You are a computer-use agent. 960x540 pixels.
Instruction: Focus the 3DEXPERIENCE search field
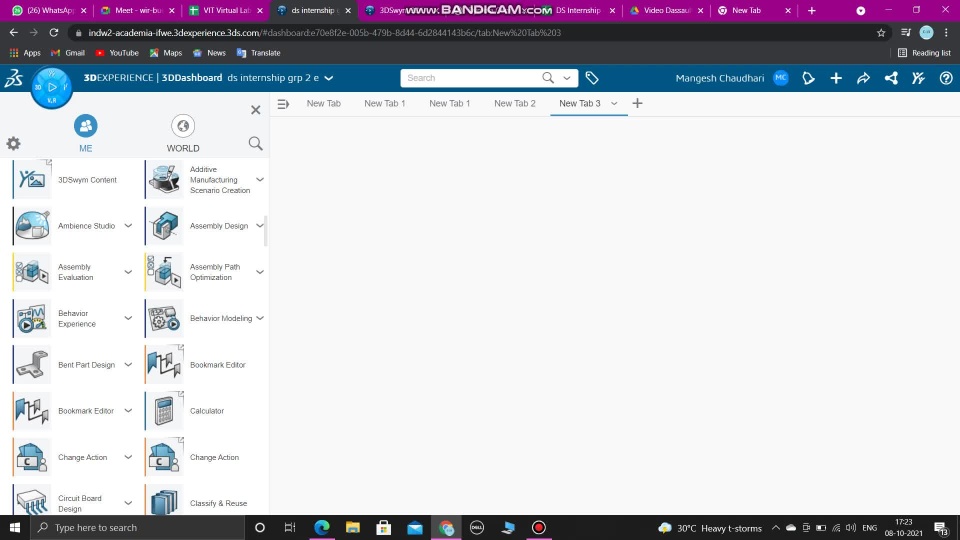click(470, 78)
